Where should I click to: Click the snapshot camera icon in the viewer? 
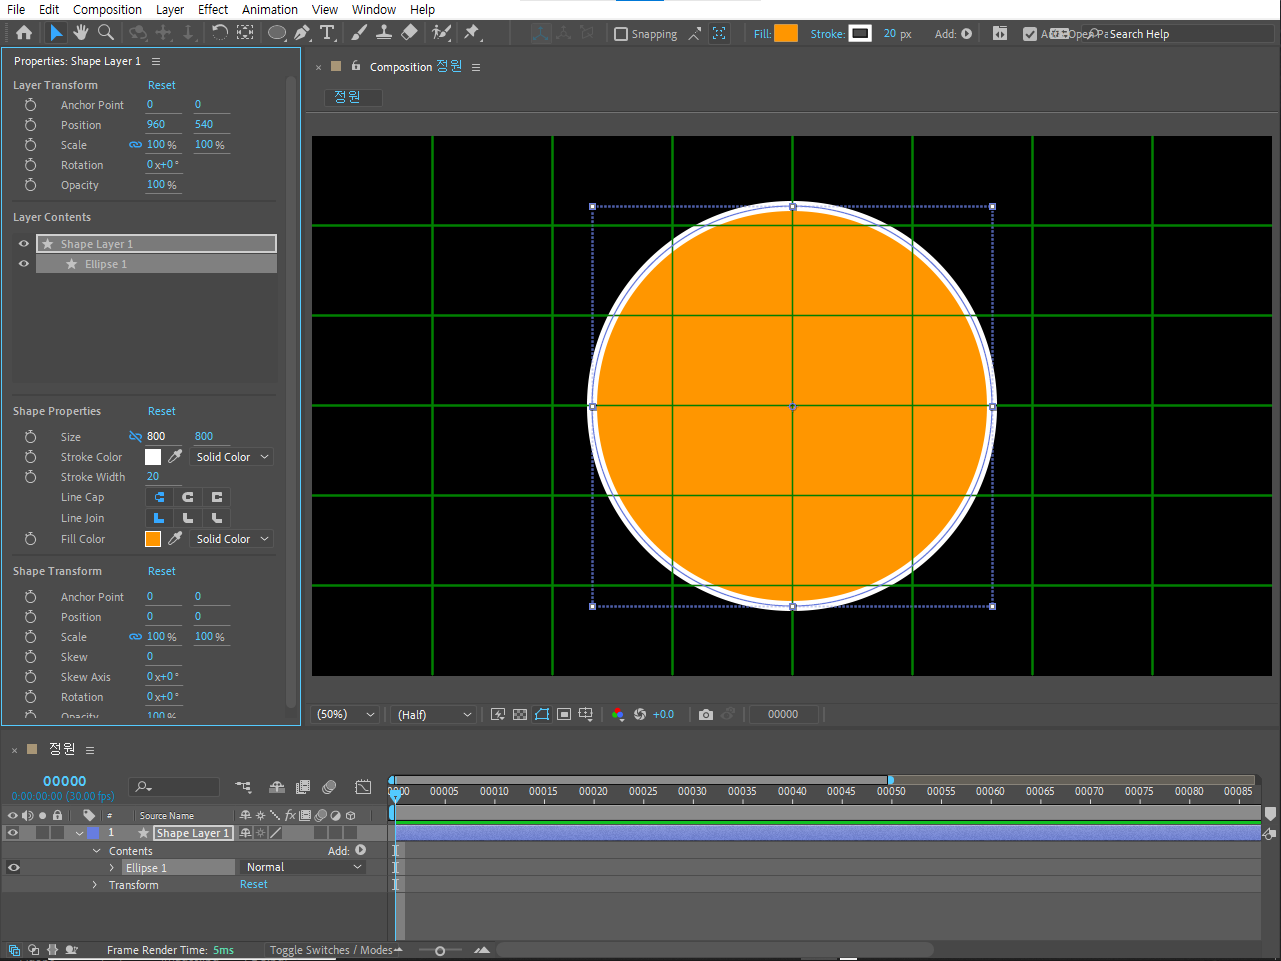pyautogui.click(x=706, y=714)
